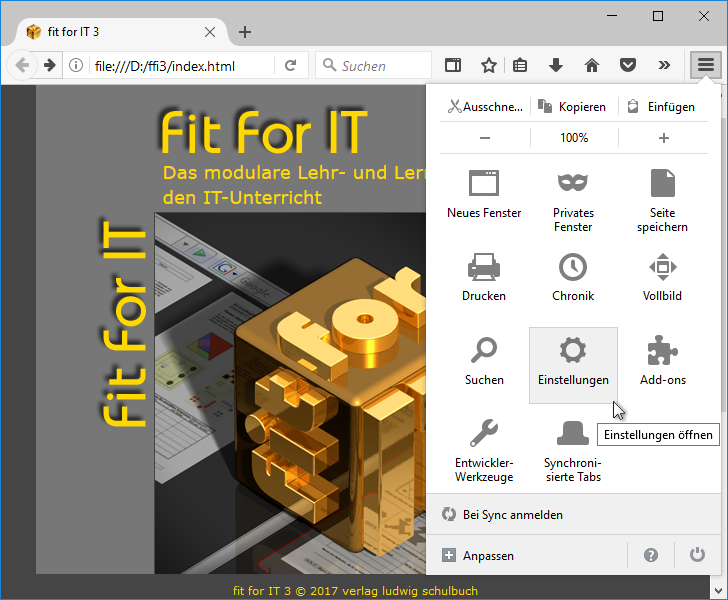Click Einfügen in the edit row

click(x=662, y=106)
